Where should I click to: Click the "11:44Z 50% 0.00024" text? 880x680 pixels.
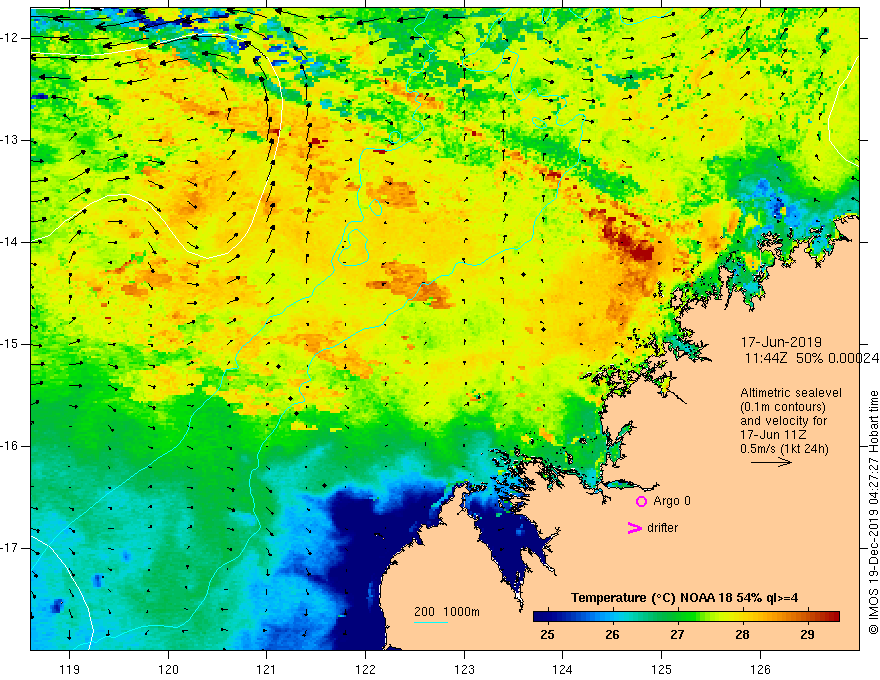(812, 358)
